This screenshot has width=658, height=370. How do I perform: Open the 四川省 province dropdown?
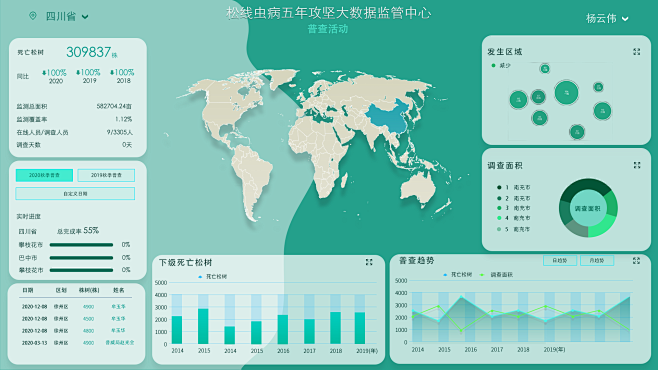coord(67,16)
